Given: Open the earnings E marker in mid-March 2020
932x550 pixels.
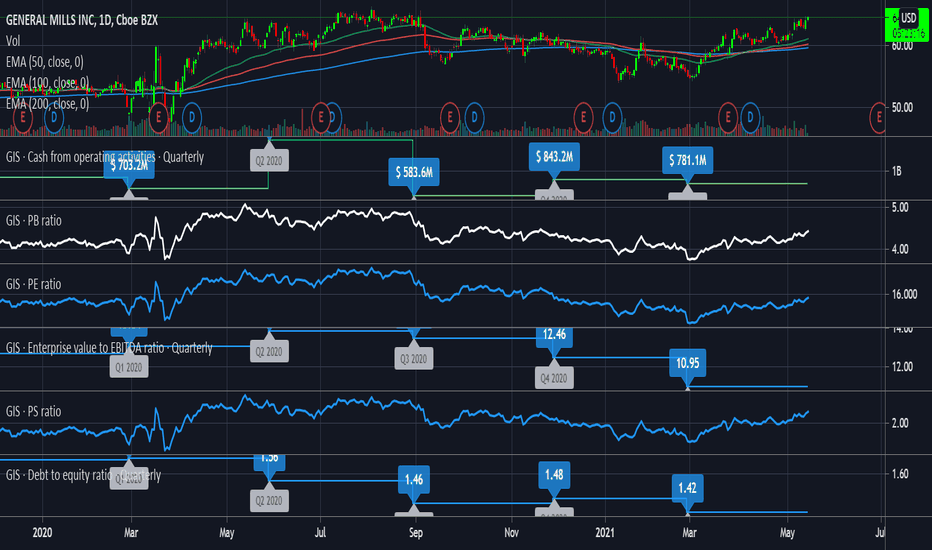Looking at the screenshot, I should [158, 118].
